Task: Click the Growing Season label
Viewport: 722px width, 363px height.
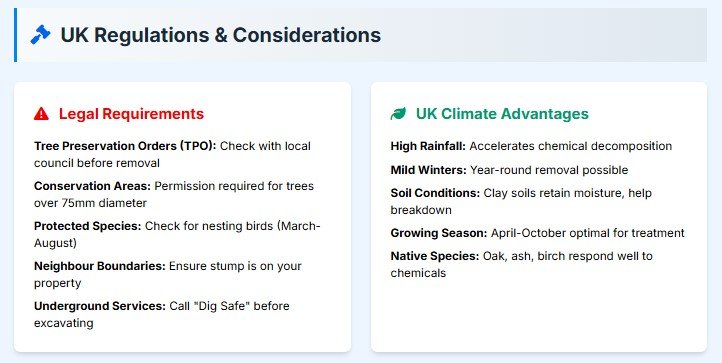Action: point(439,233)
